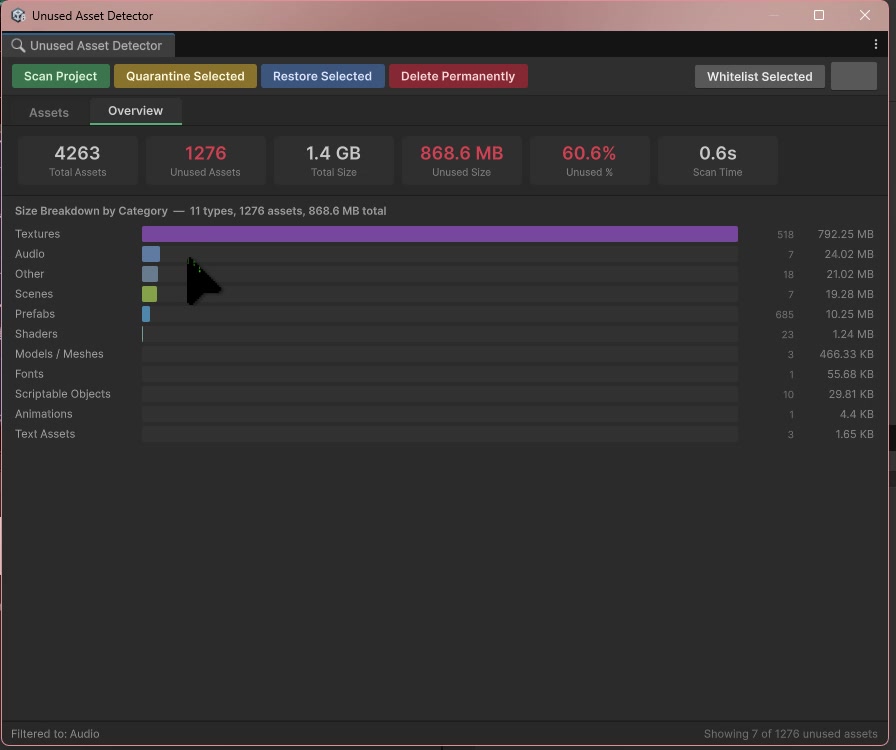Switch to the Assets tab
The height and width of the screenshot is (750, 896).
[49, 113]
